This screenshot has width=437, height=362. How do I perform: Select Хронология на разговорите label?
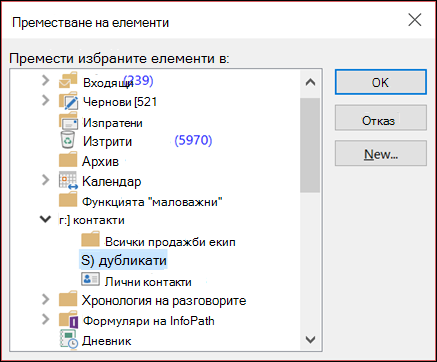click(x=164, y=300)
